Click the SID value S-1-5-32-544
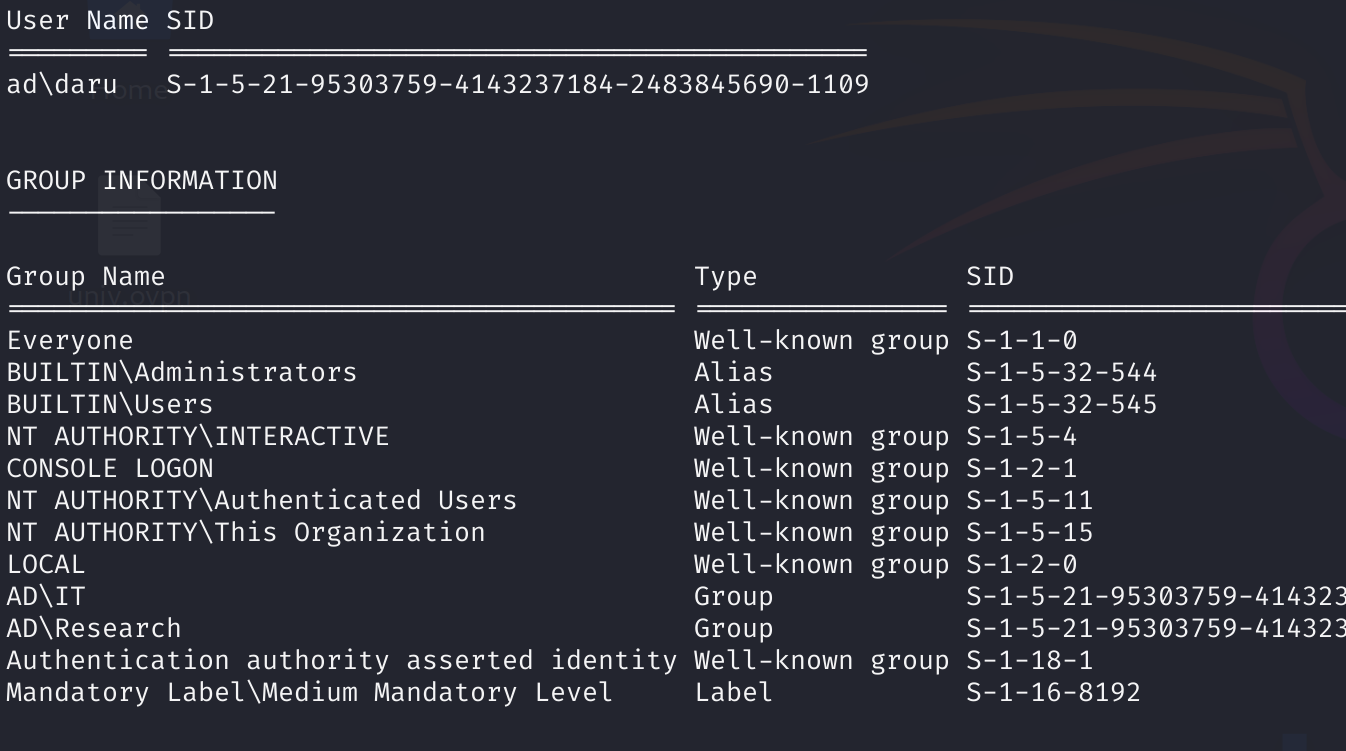 pos(1061,373)
